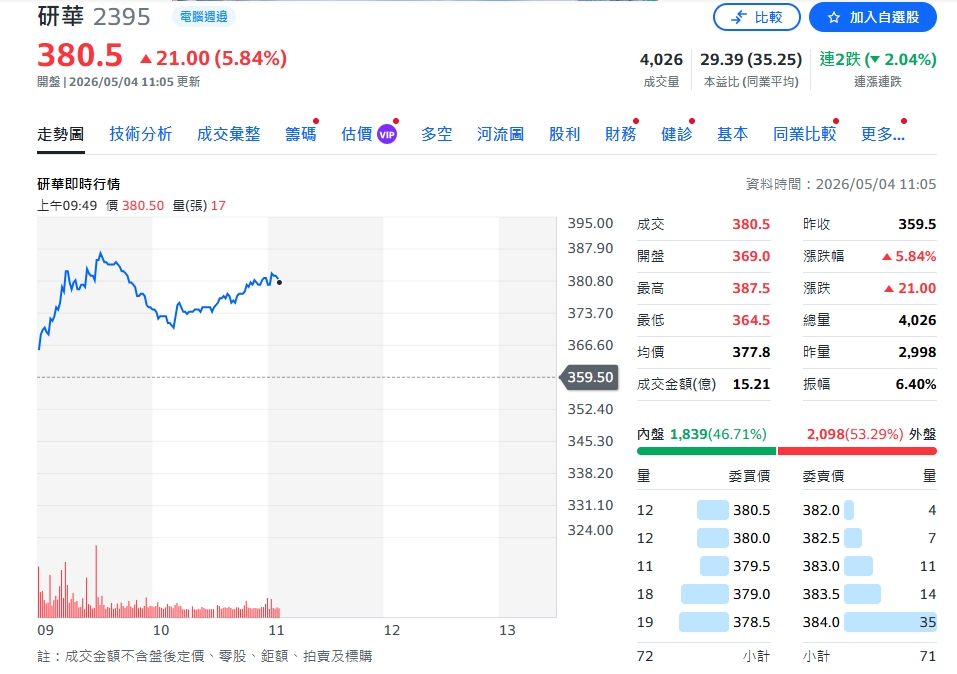The width and height of the screenshot is (957, 674).
Task: Click the red volume spike near 09:30
Action: click(x=96, y=580)
